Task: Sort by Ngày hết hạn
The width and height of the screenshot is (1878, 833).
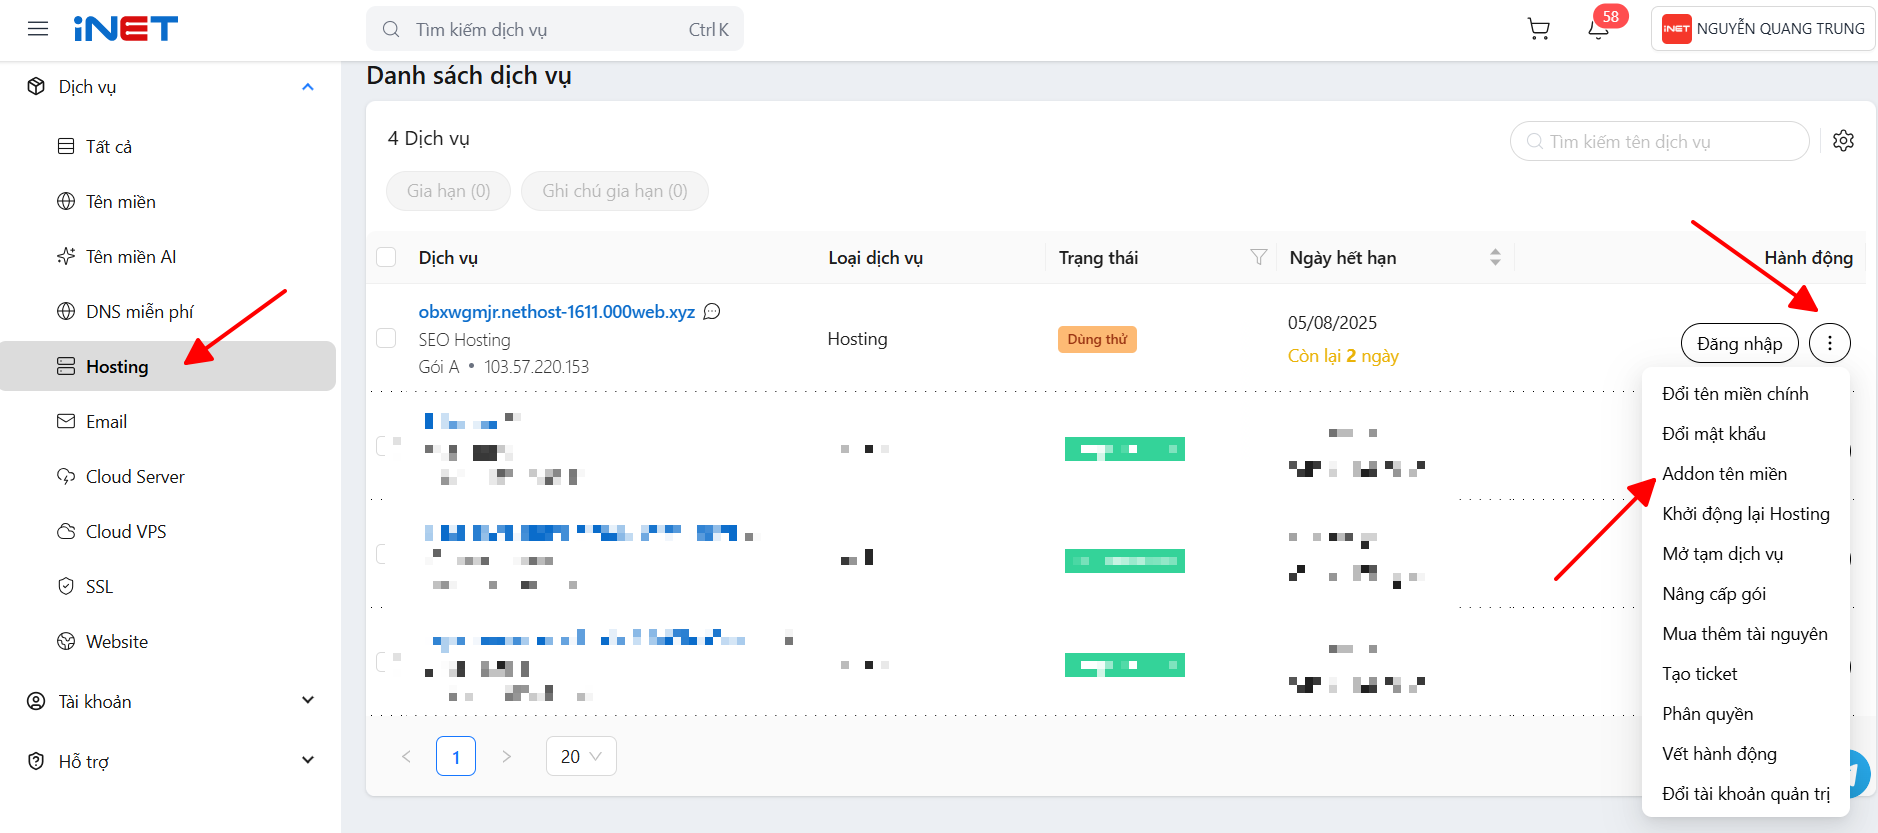Action: tap(1495, 257)
